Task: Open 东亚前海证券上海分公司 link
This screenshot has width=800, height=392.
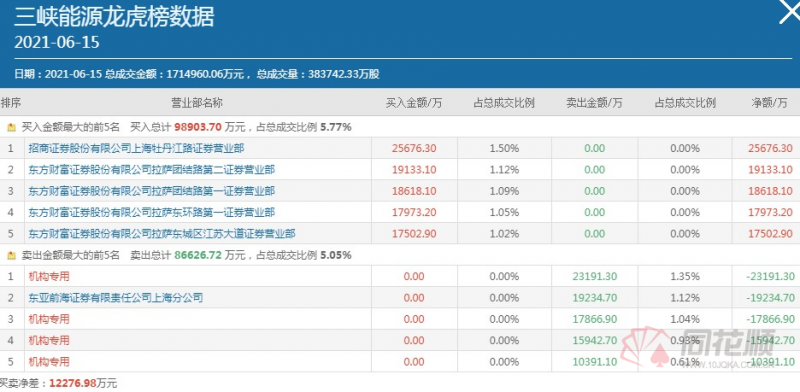Action: [116, 298]
